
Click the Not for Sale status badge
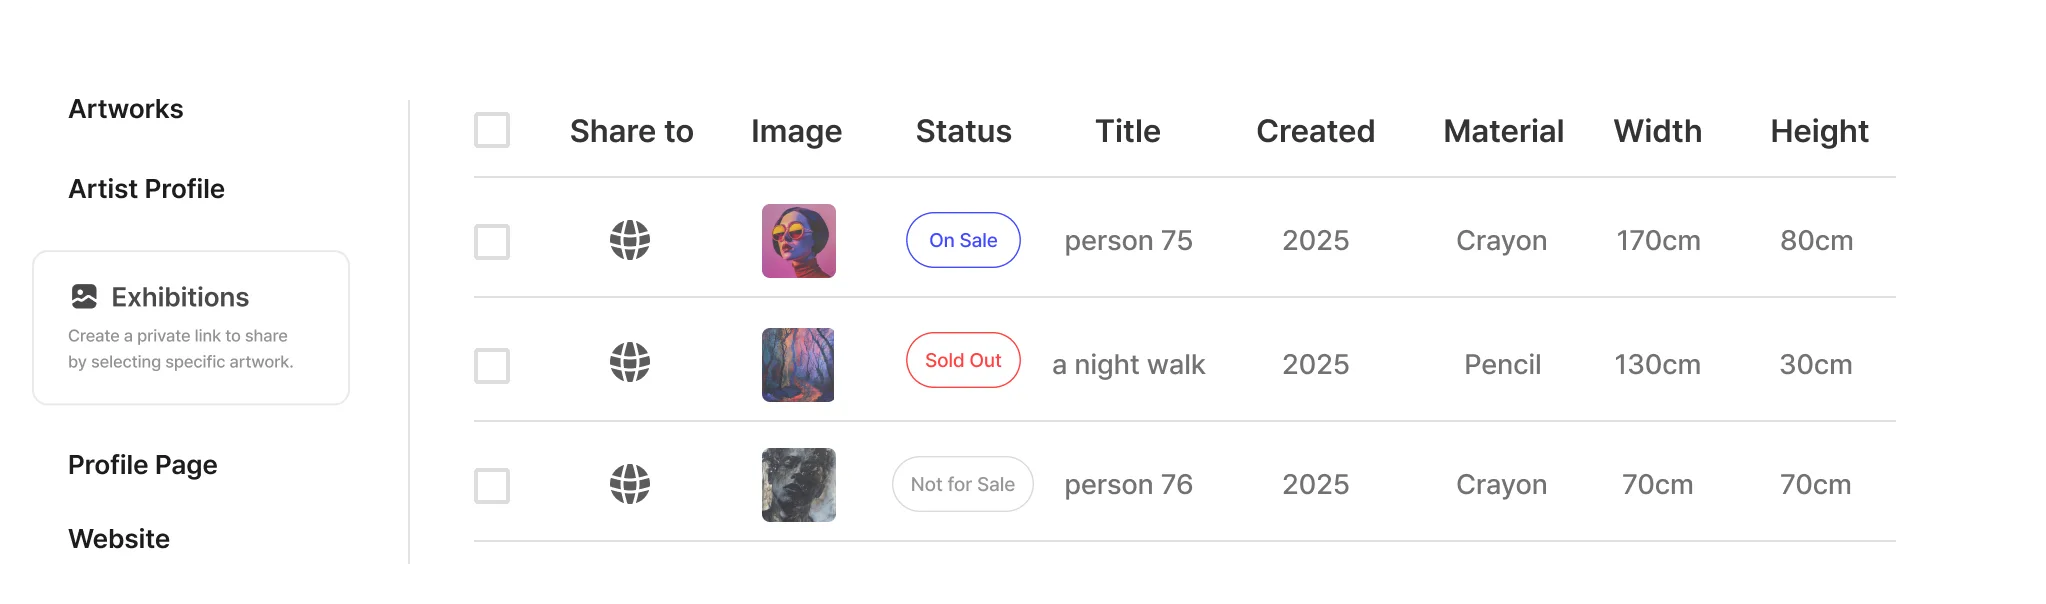point(962,484)
